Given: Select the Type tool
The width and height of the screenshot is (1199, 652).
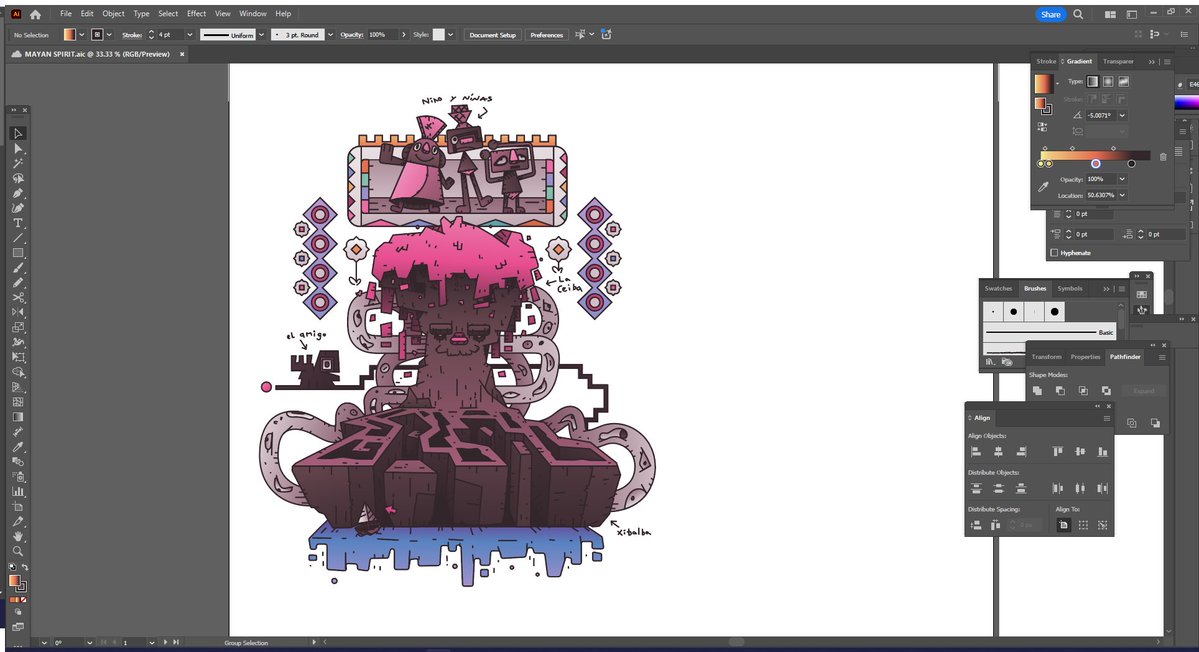Looking at the screenshot, I should [x=18, y=223].
